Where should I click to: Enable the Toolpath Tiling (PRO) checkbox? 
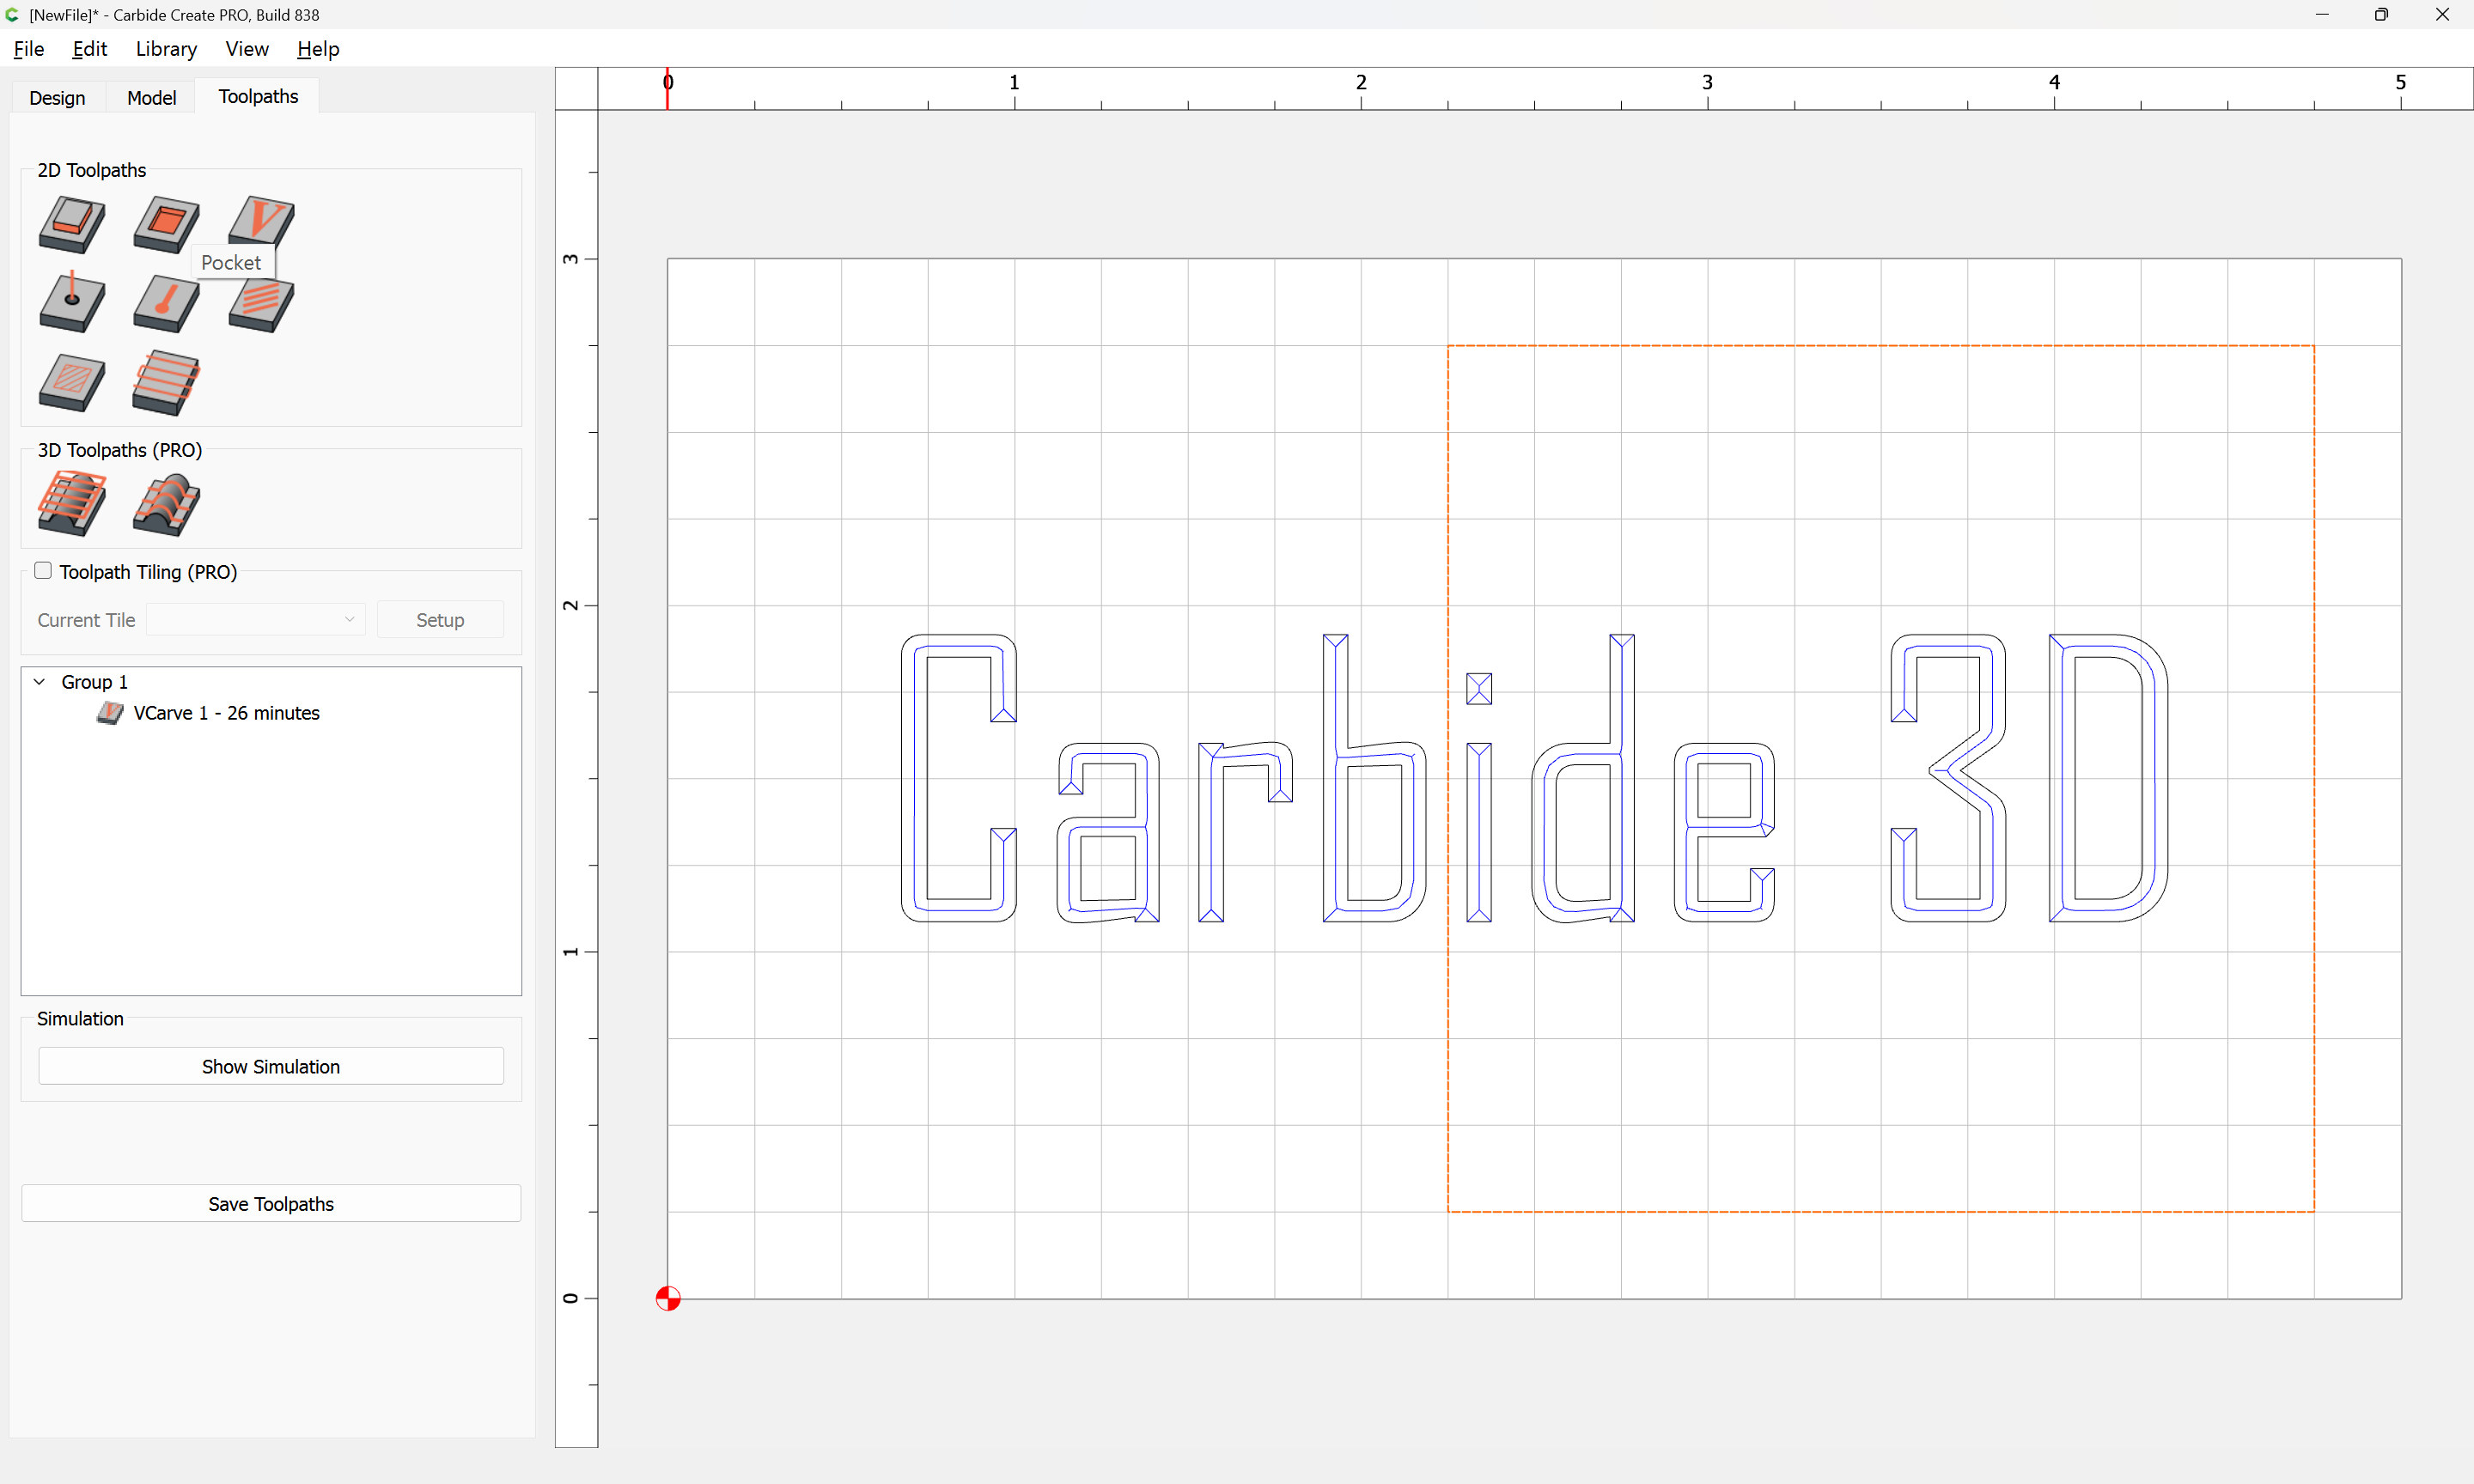(43, 571)
